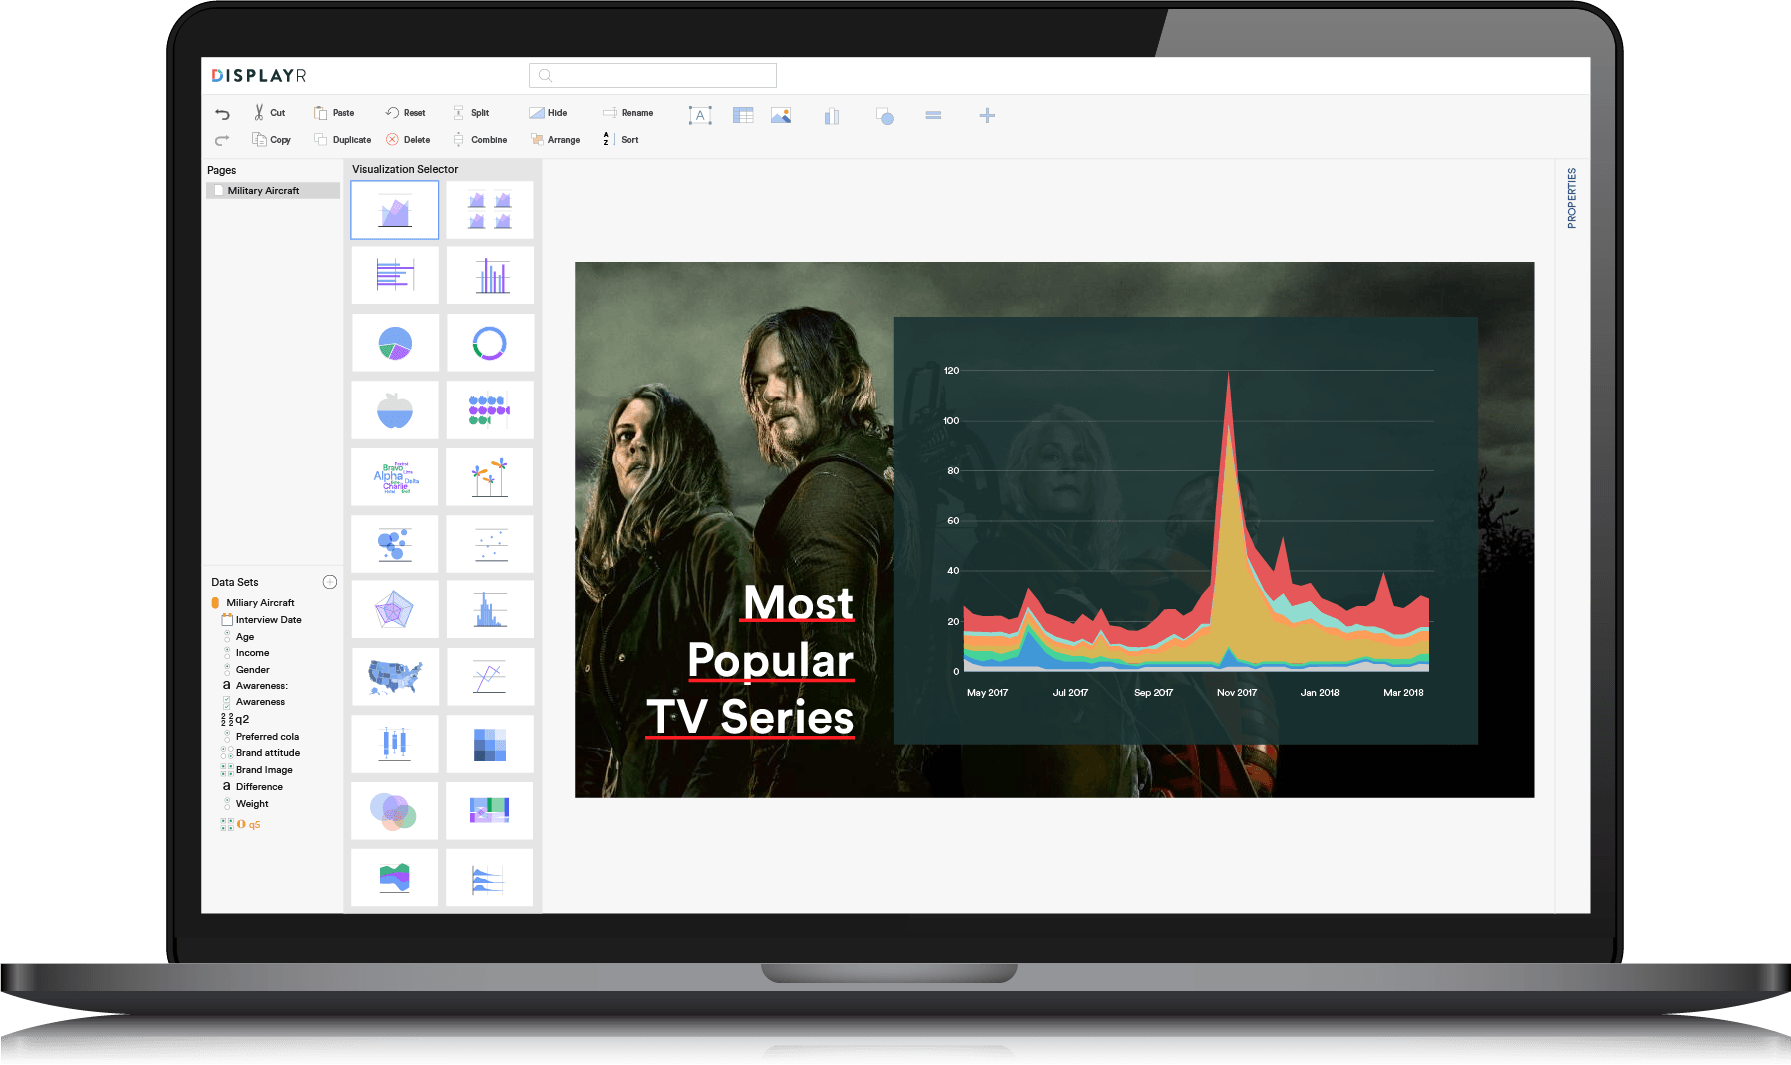Choose the line chart visualization
This screenshot has width=1791, height=1065.
coord(490,677)
